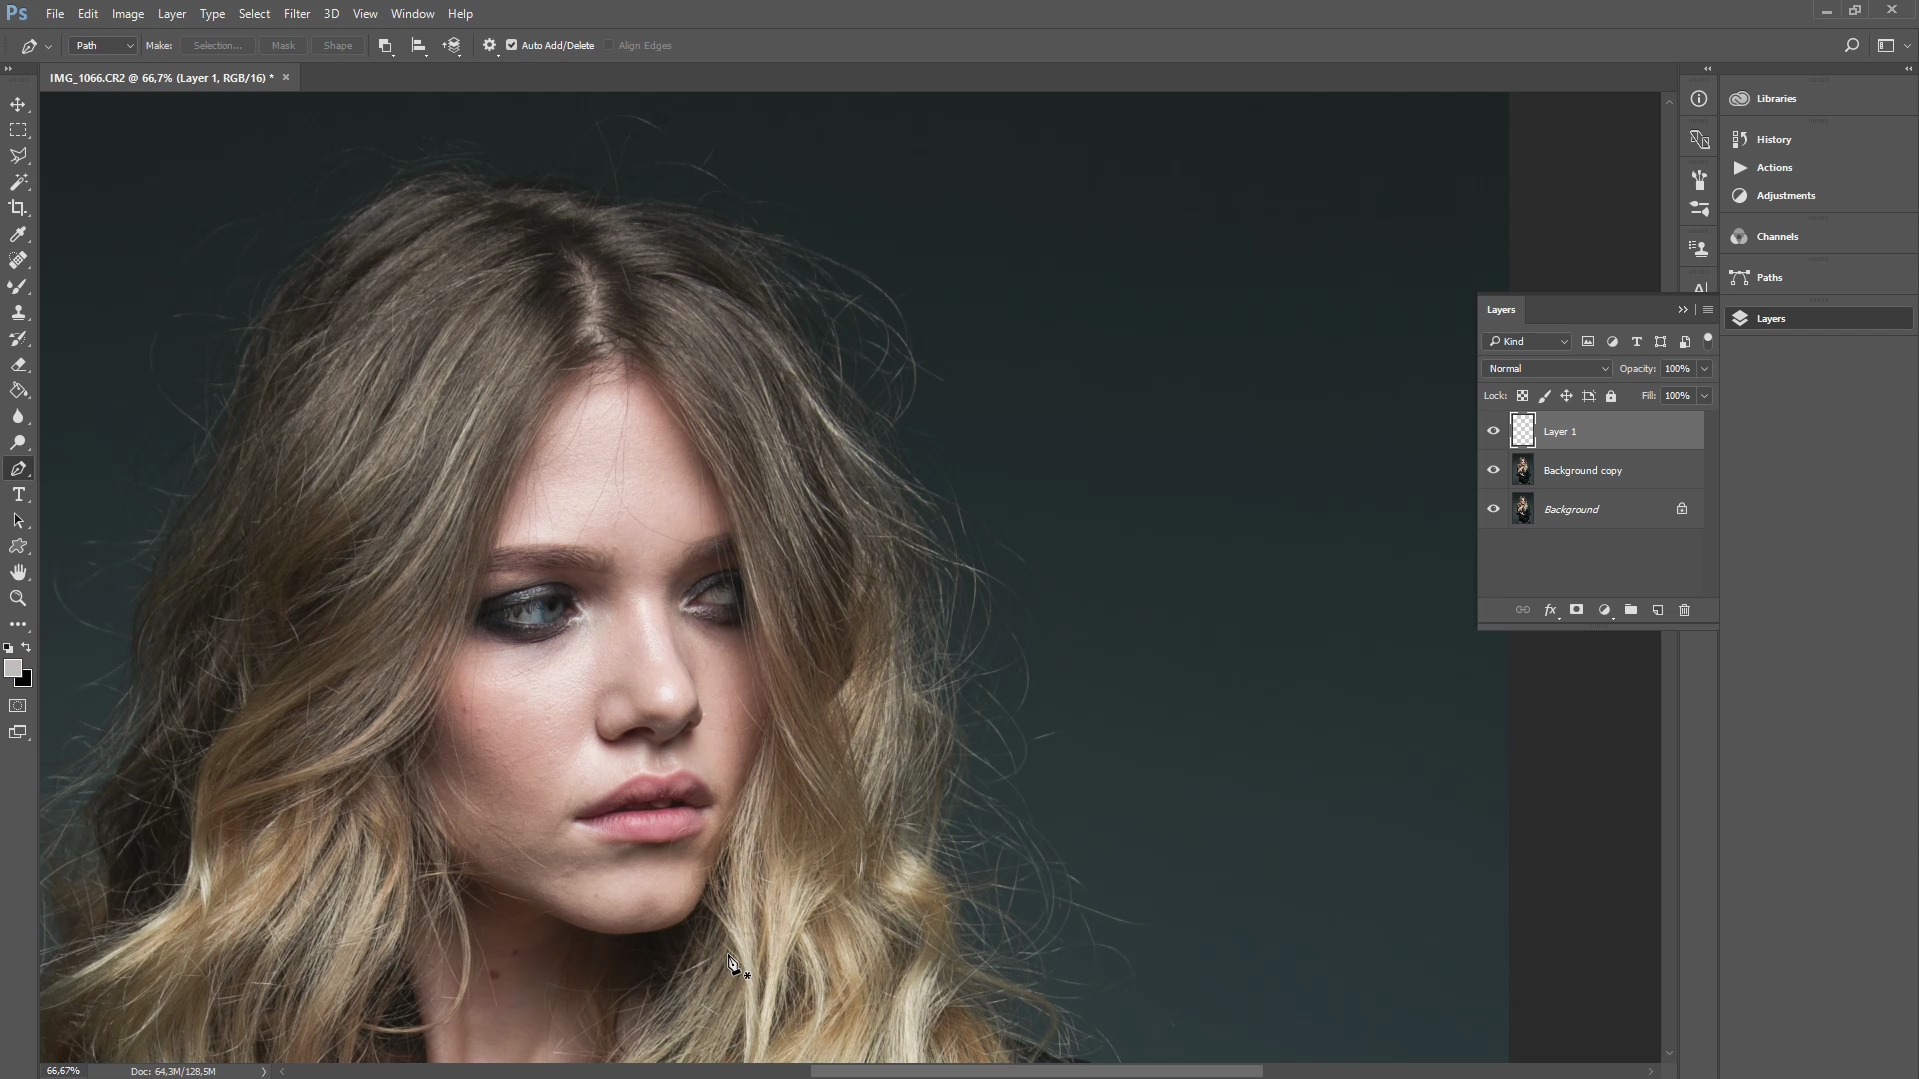1919x1079 pixels.
Task: Select the Dodge tool
Action: [x=18, y=442]
